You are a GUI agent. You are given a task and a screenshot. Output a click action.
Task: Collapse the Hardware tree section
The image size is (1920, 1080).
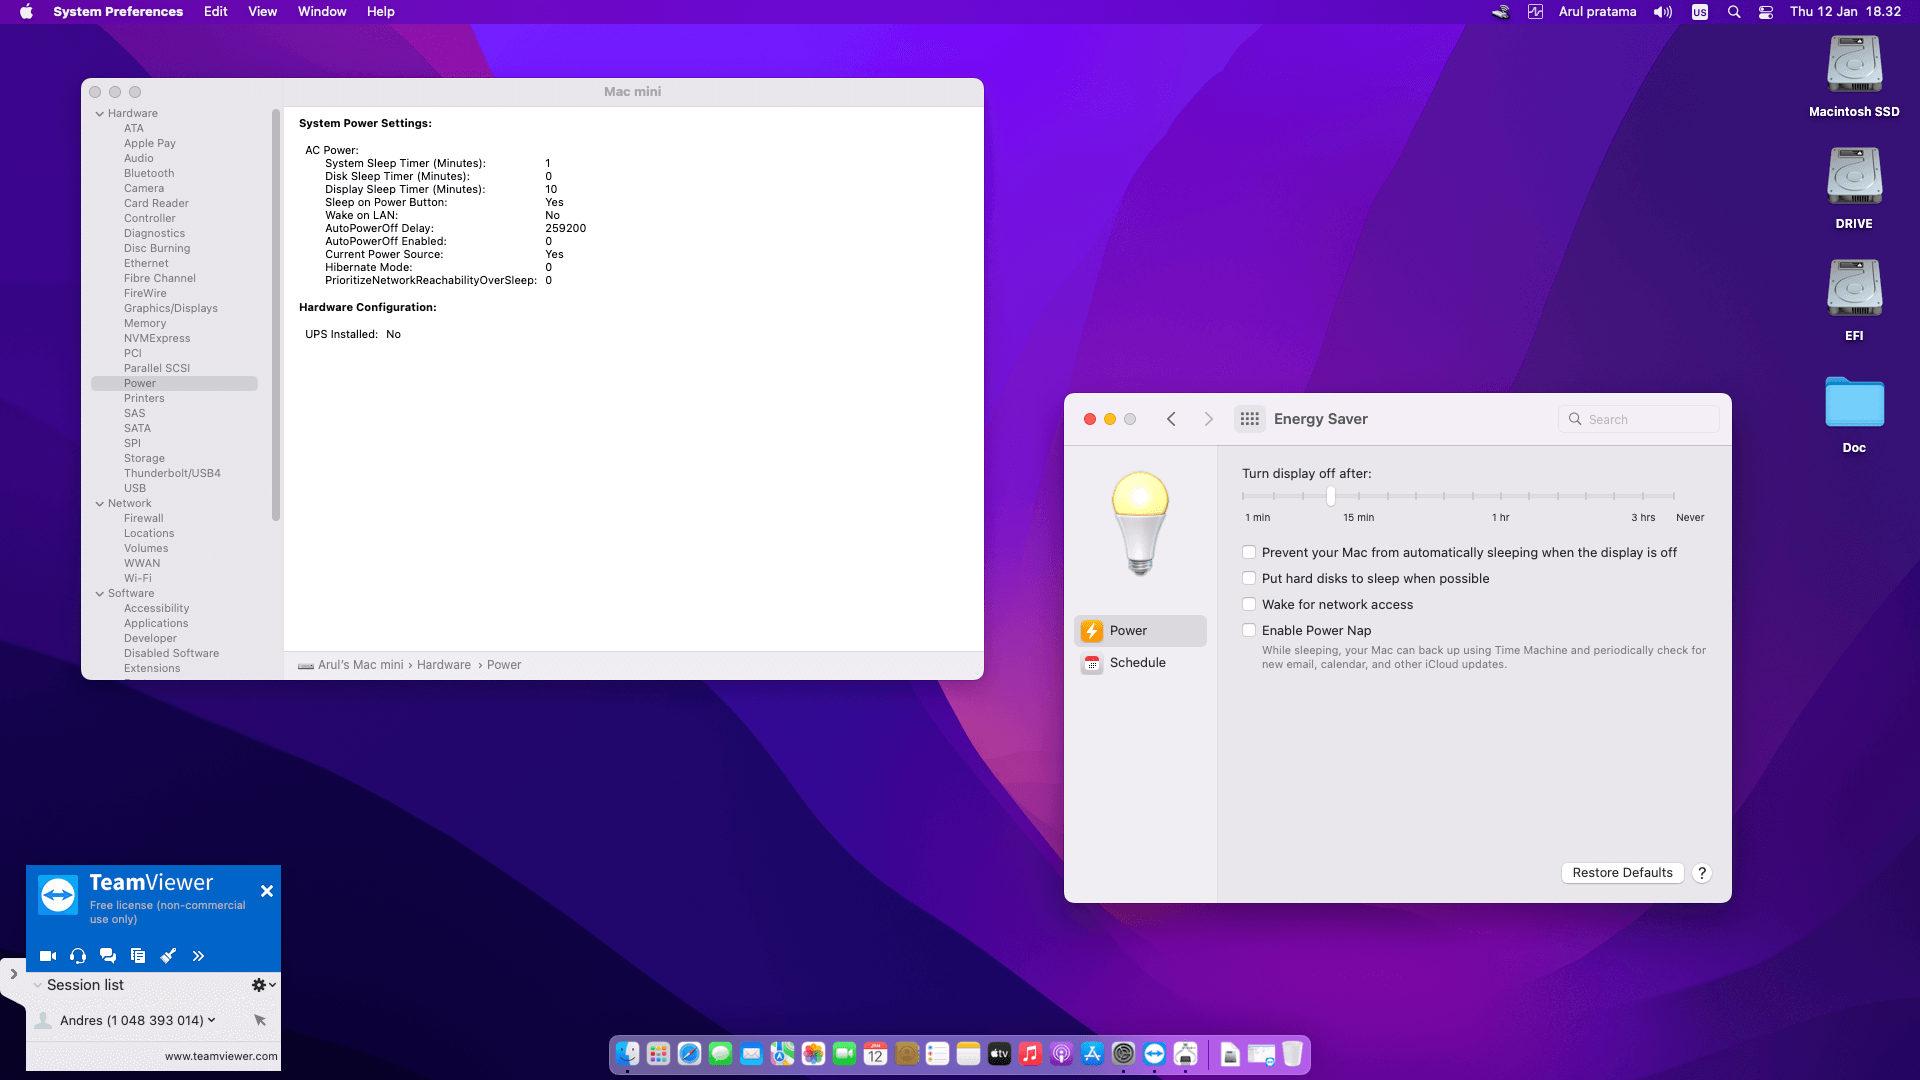click(100, 114)
